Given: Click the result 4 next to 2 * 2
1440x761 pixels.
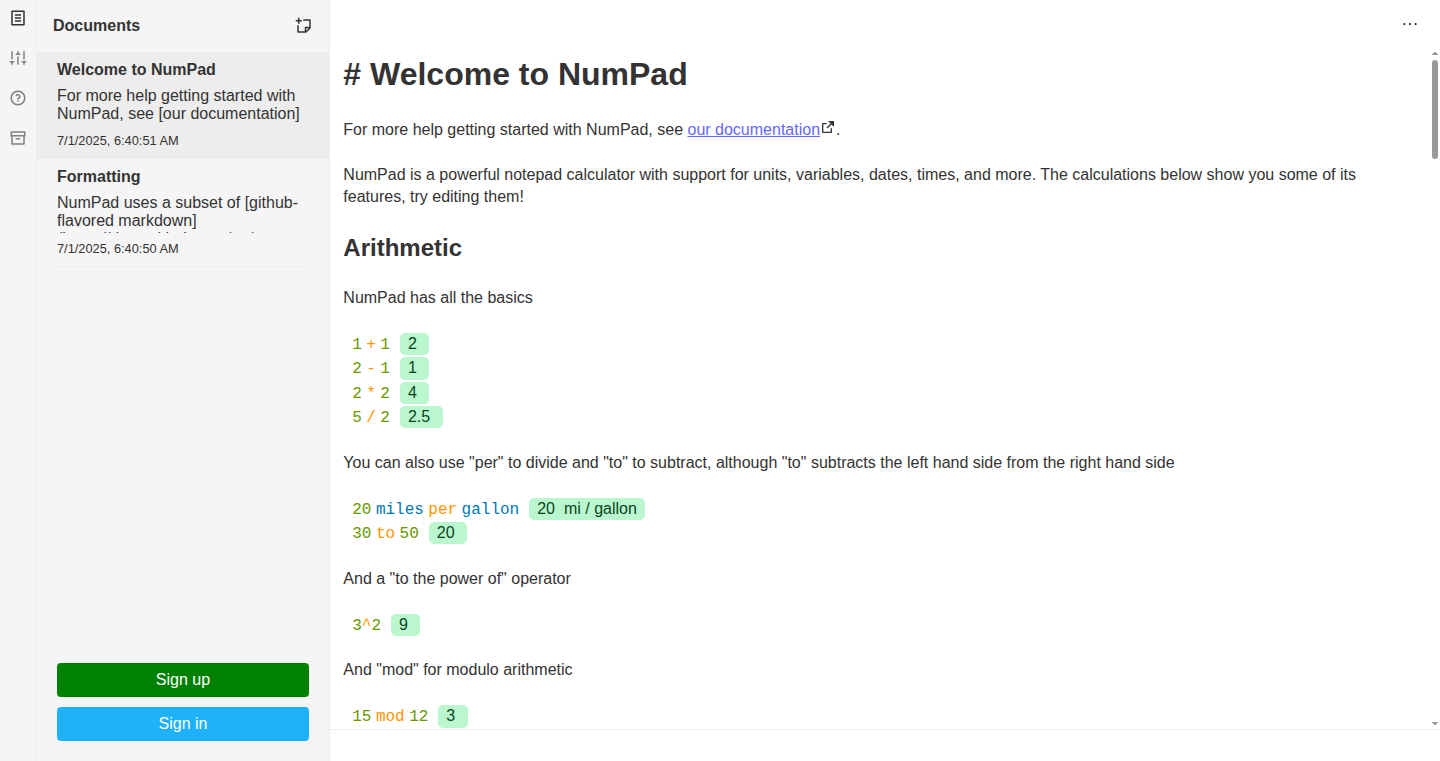Looking at the screenshot, I should pyautogui.click(x=414, y=393).
